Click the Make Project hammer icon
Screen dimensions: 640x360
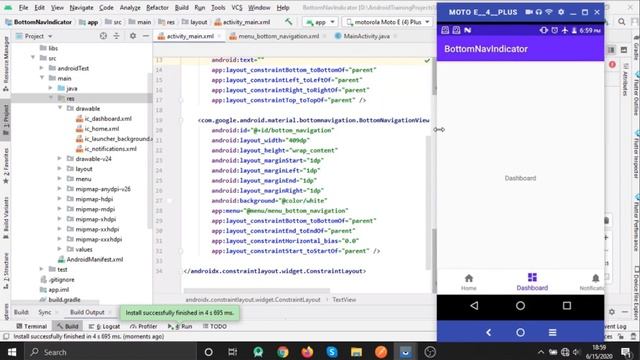click(x=289, y=22)
